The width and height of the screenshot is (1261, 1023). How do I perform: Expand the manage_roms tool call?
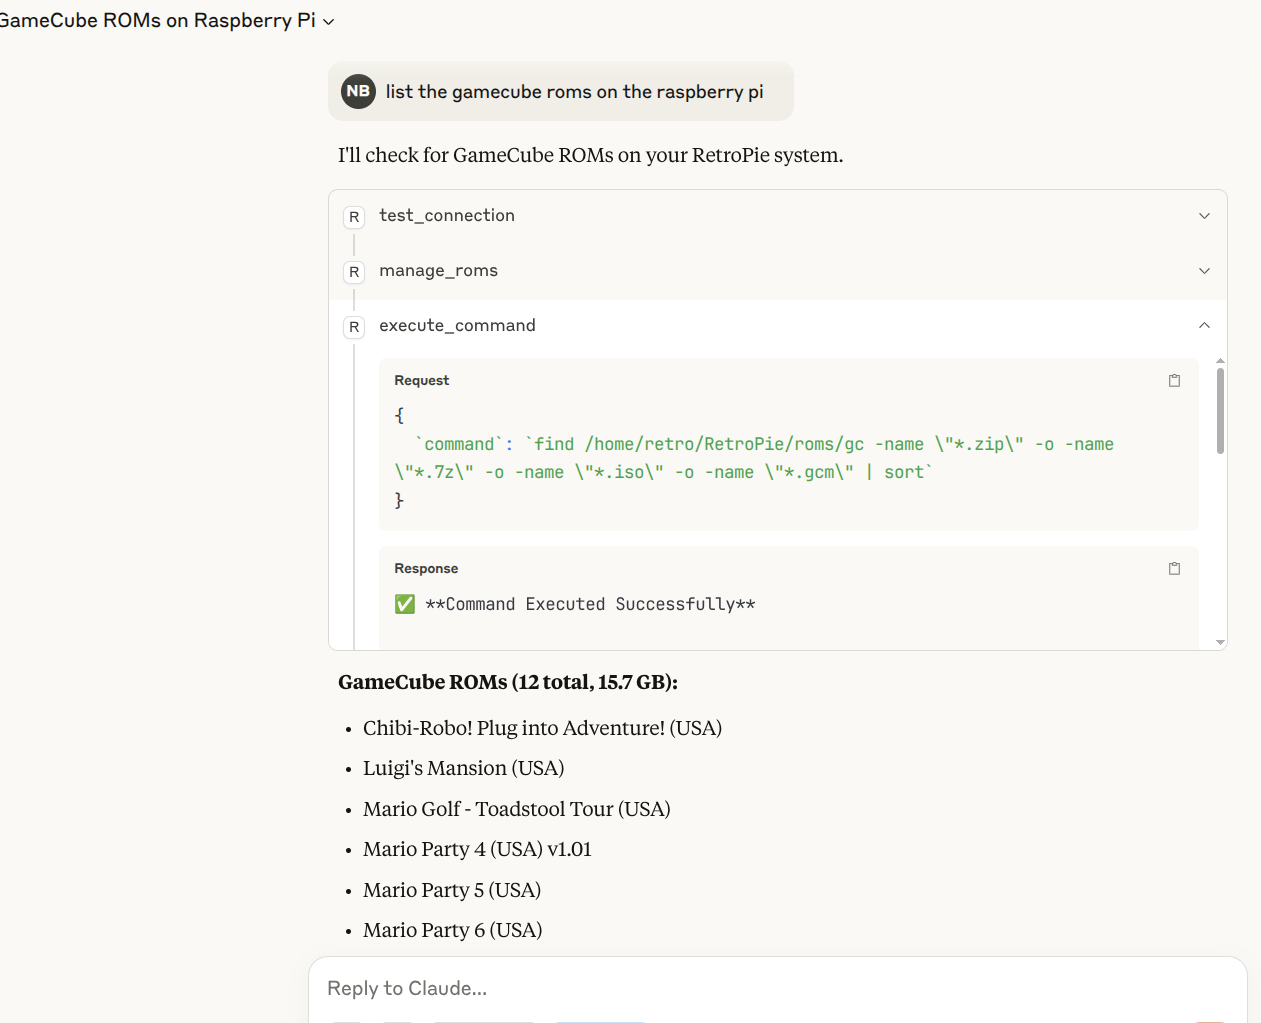click(1204, 271)
